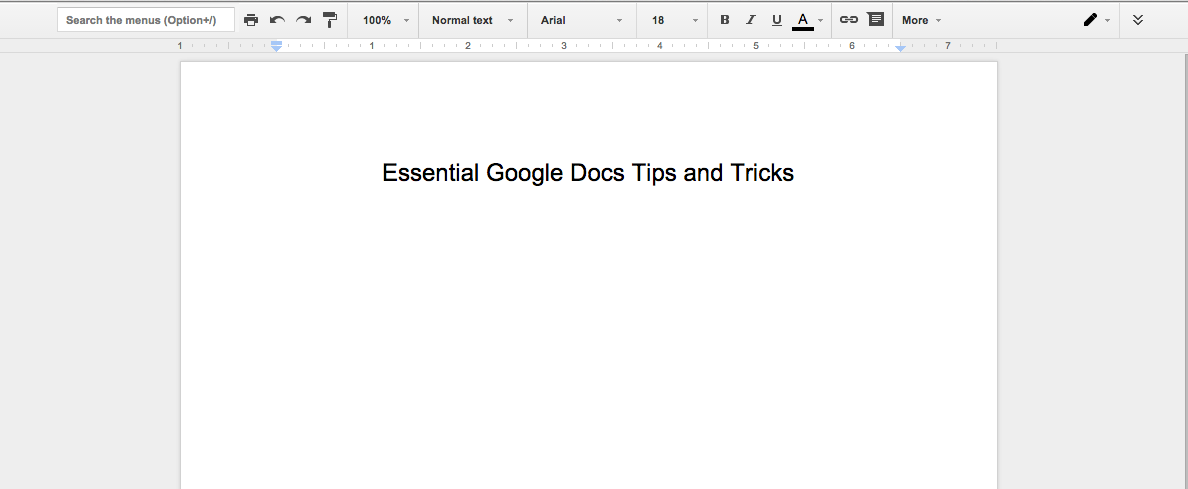Click the title text "Essential Google Docs Tips and Tricks"
Screen dimensions: 1188x489
(x=588, y=173)
